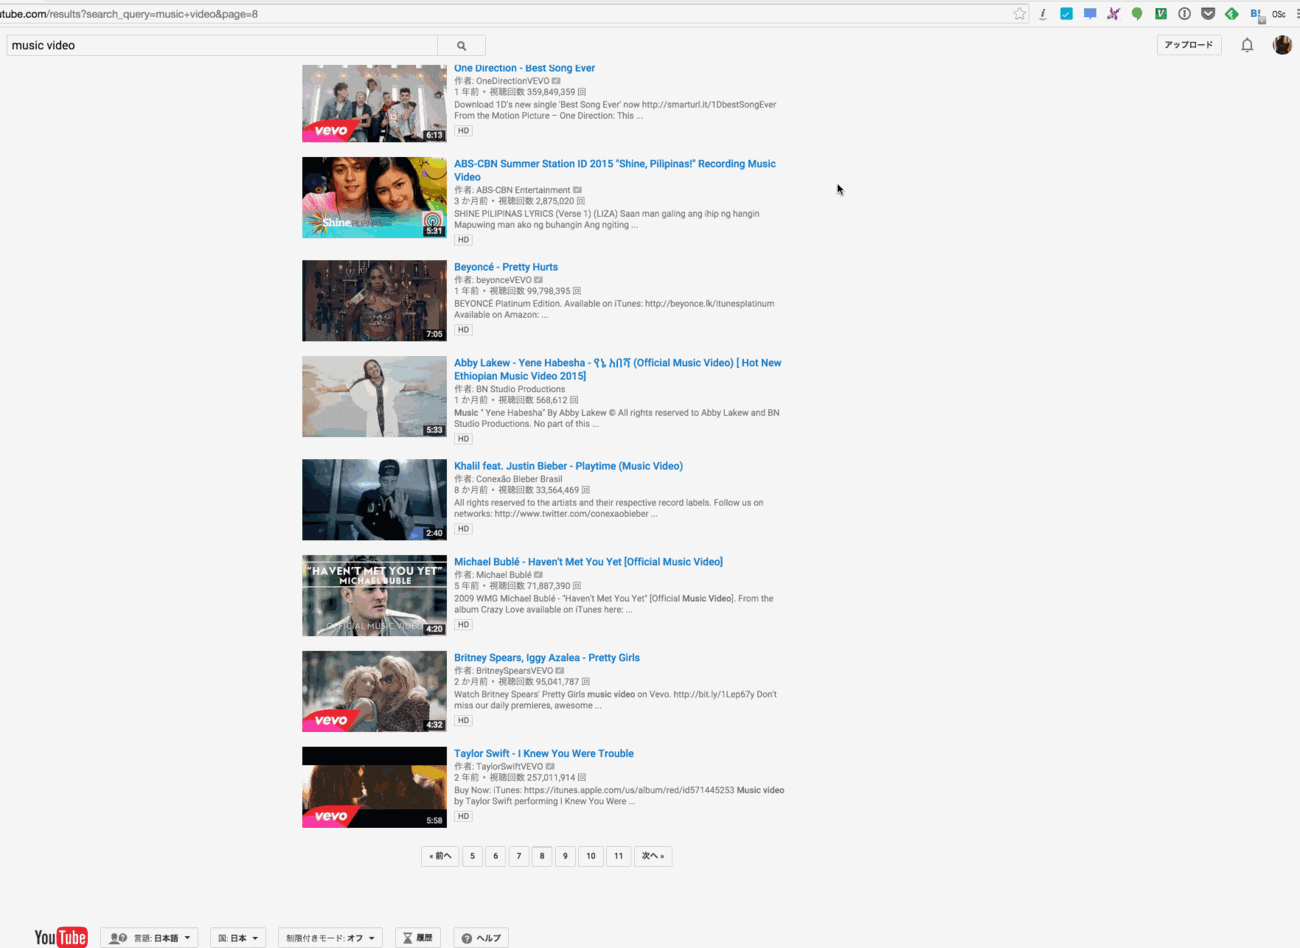Click the YouTube logo in footer

coord(61,937)
